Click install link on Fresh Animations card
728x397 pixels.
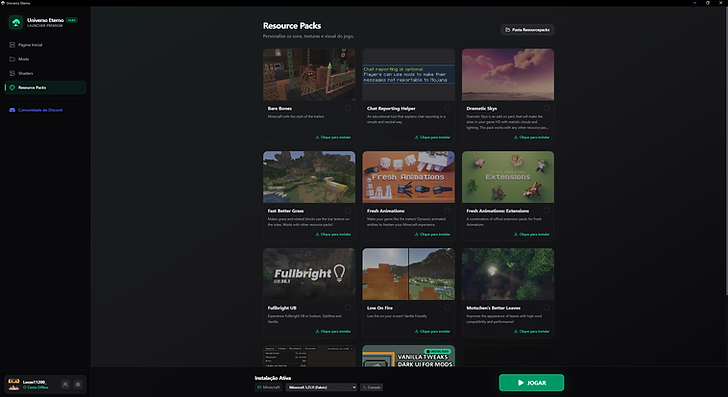[432, 234]
